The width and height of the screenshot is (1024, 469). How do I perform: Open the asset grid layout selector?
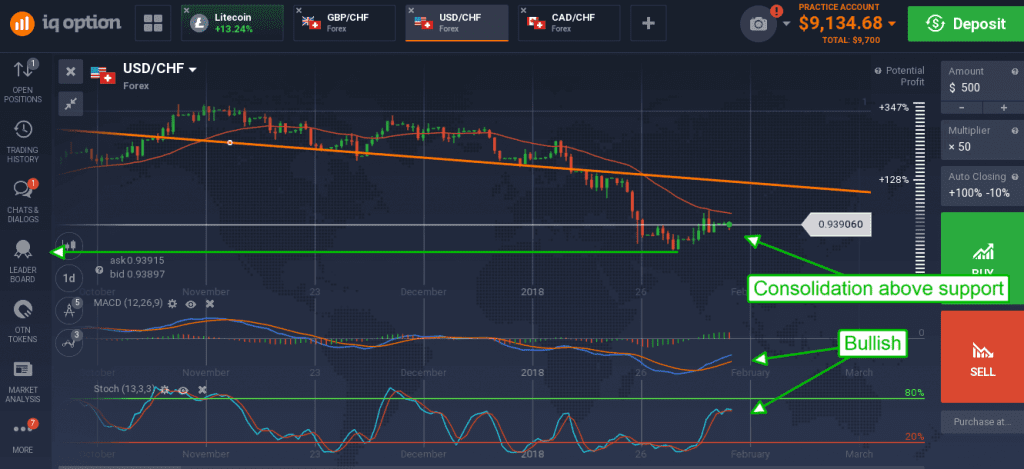pyautogui.click(x=153, y=24)
